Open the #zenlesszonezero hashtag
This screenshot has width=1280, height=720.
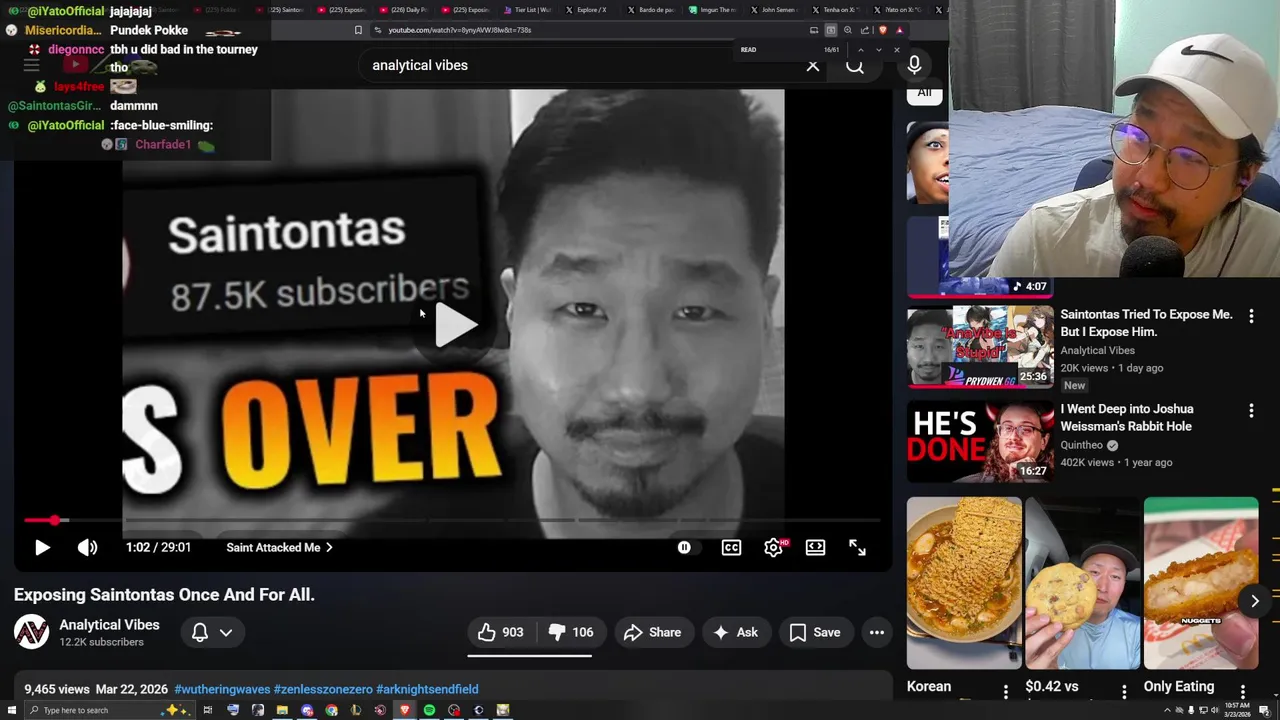tap(323, 689)
